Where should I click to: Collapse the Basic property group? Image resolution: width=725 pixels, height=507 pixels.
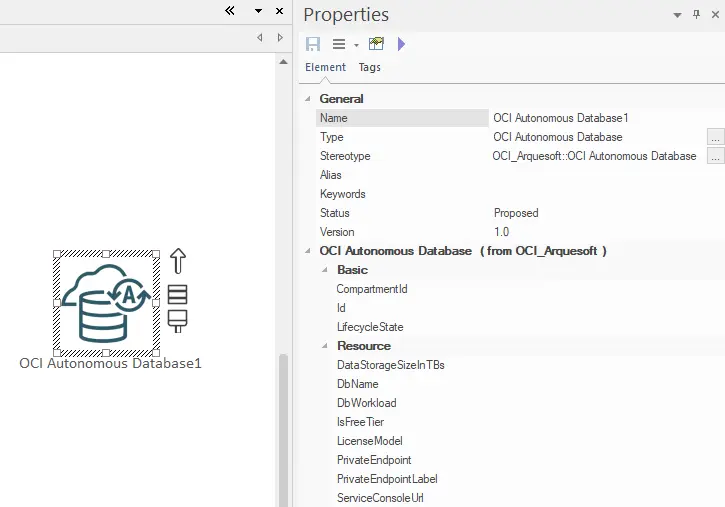[325, 270]
